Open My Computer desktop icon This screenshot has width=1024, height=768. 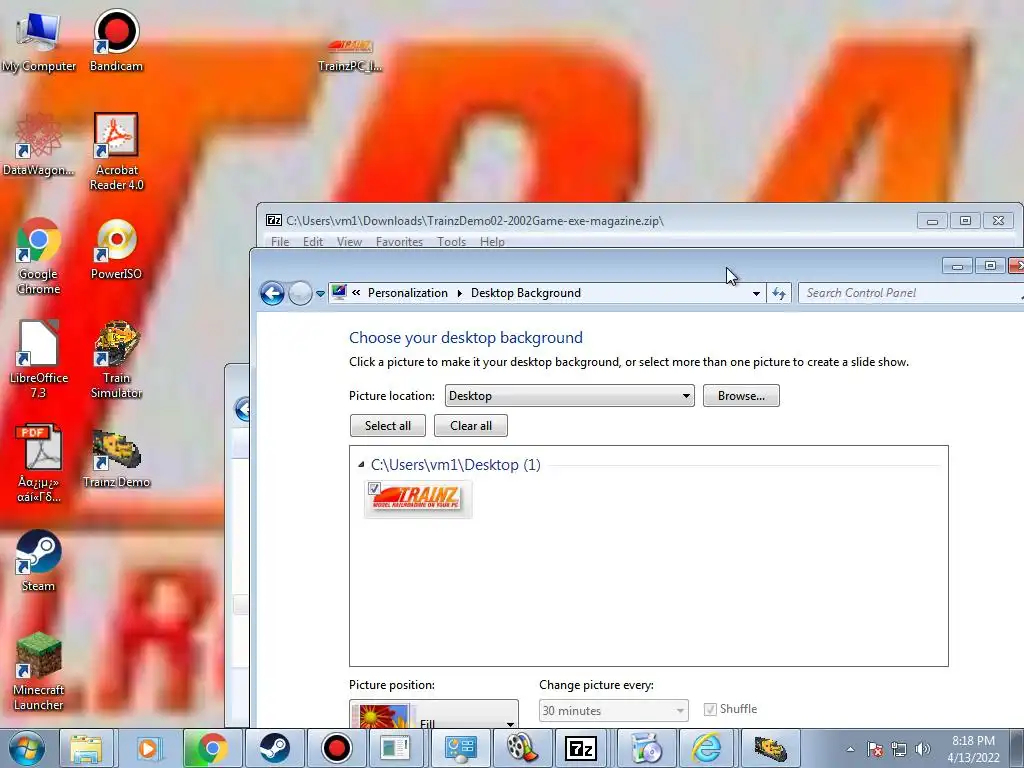[x=38, y=39]
